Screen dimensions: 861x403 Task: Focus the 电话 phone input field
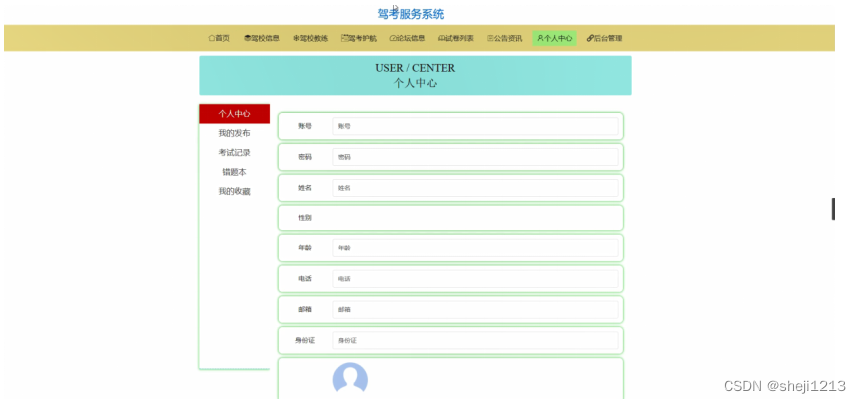pos(475,279)
